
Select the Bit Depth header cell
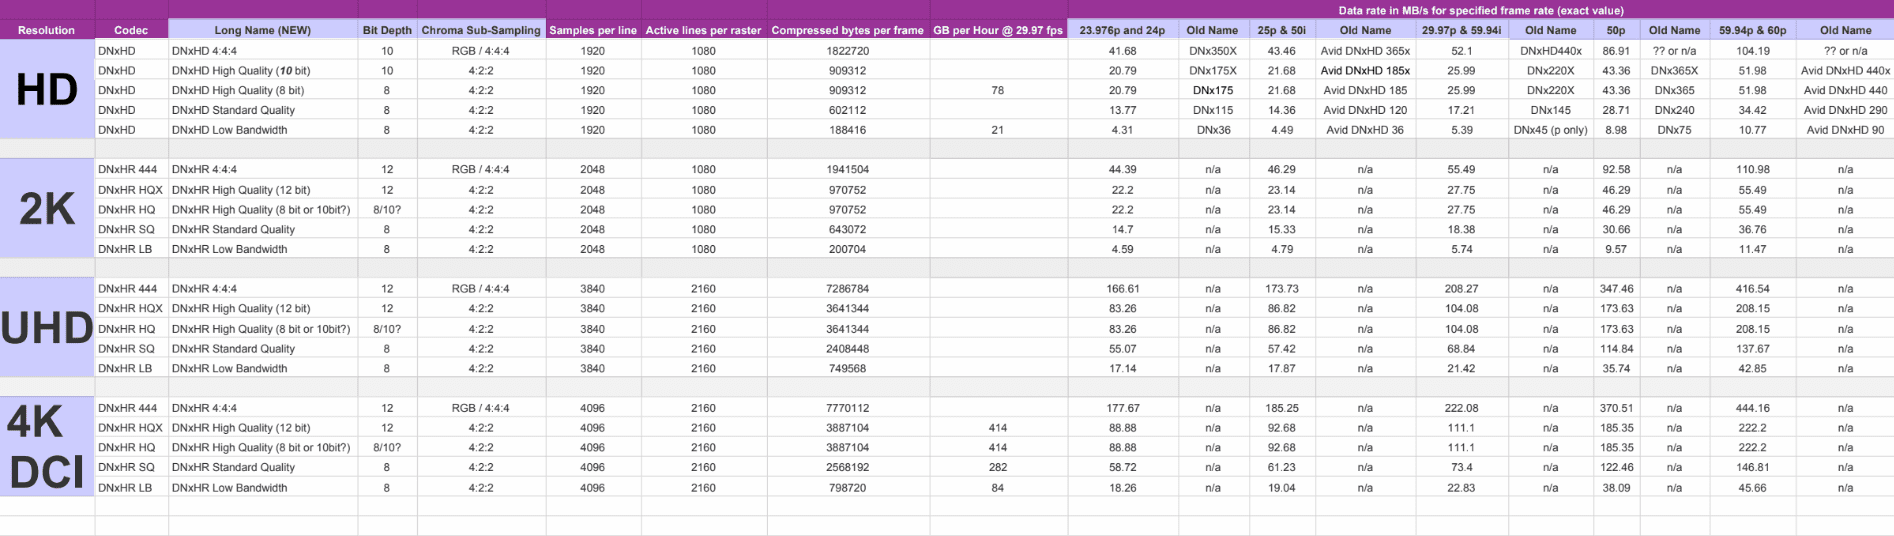(x=387, y=30)
